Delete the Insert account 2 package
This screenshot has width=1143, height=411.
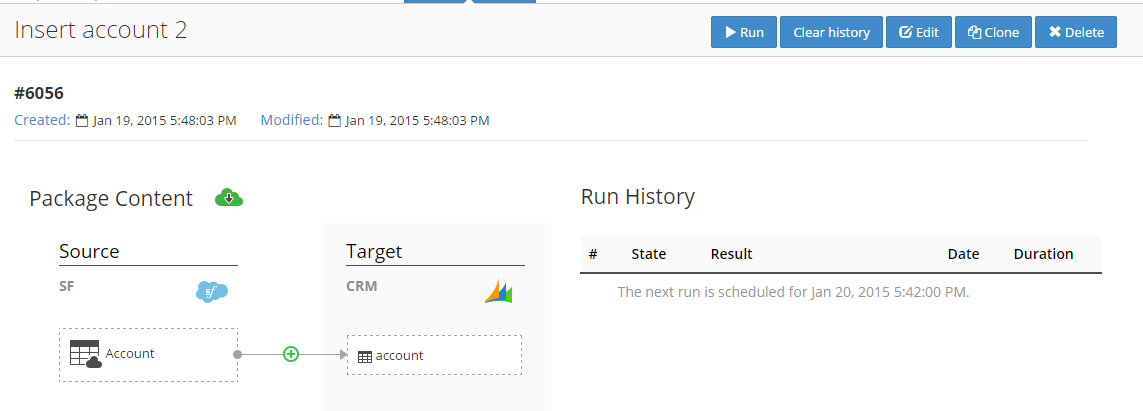[x=1075, y=32]
